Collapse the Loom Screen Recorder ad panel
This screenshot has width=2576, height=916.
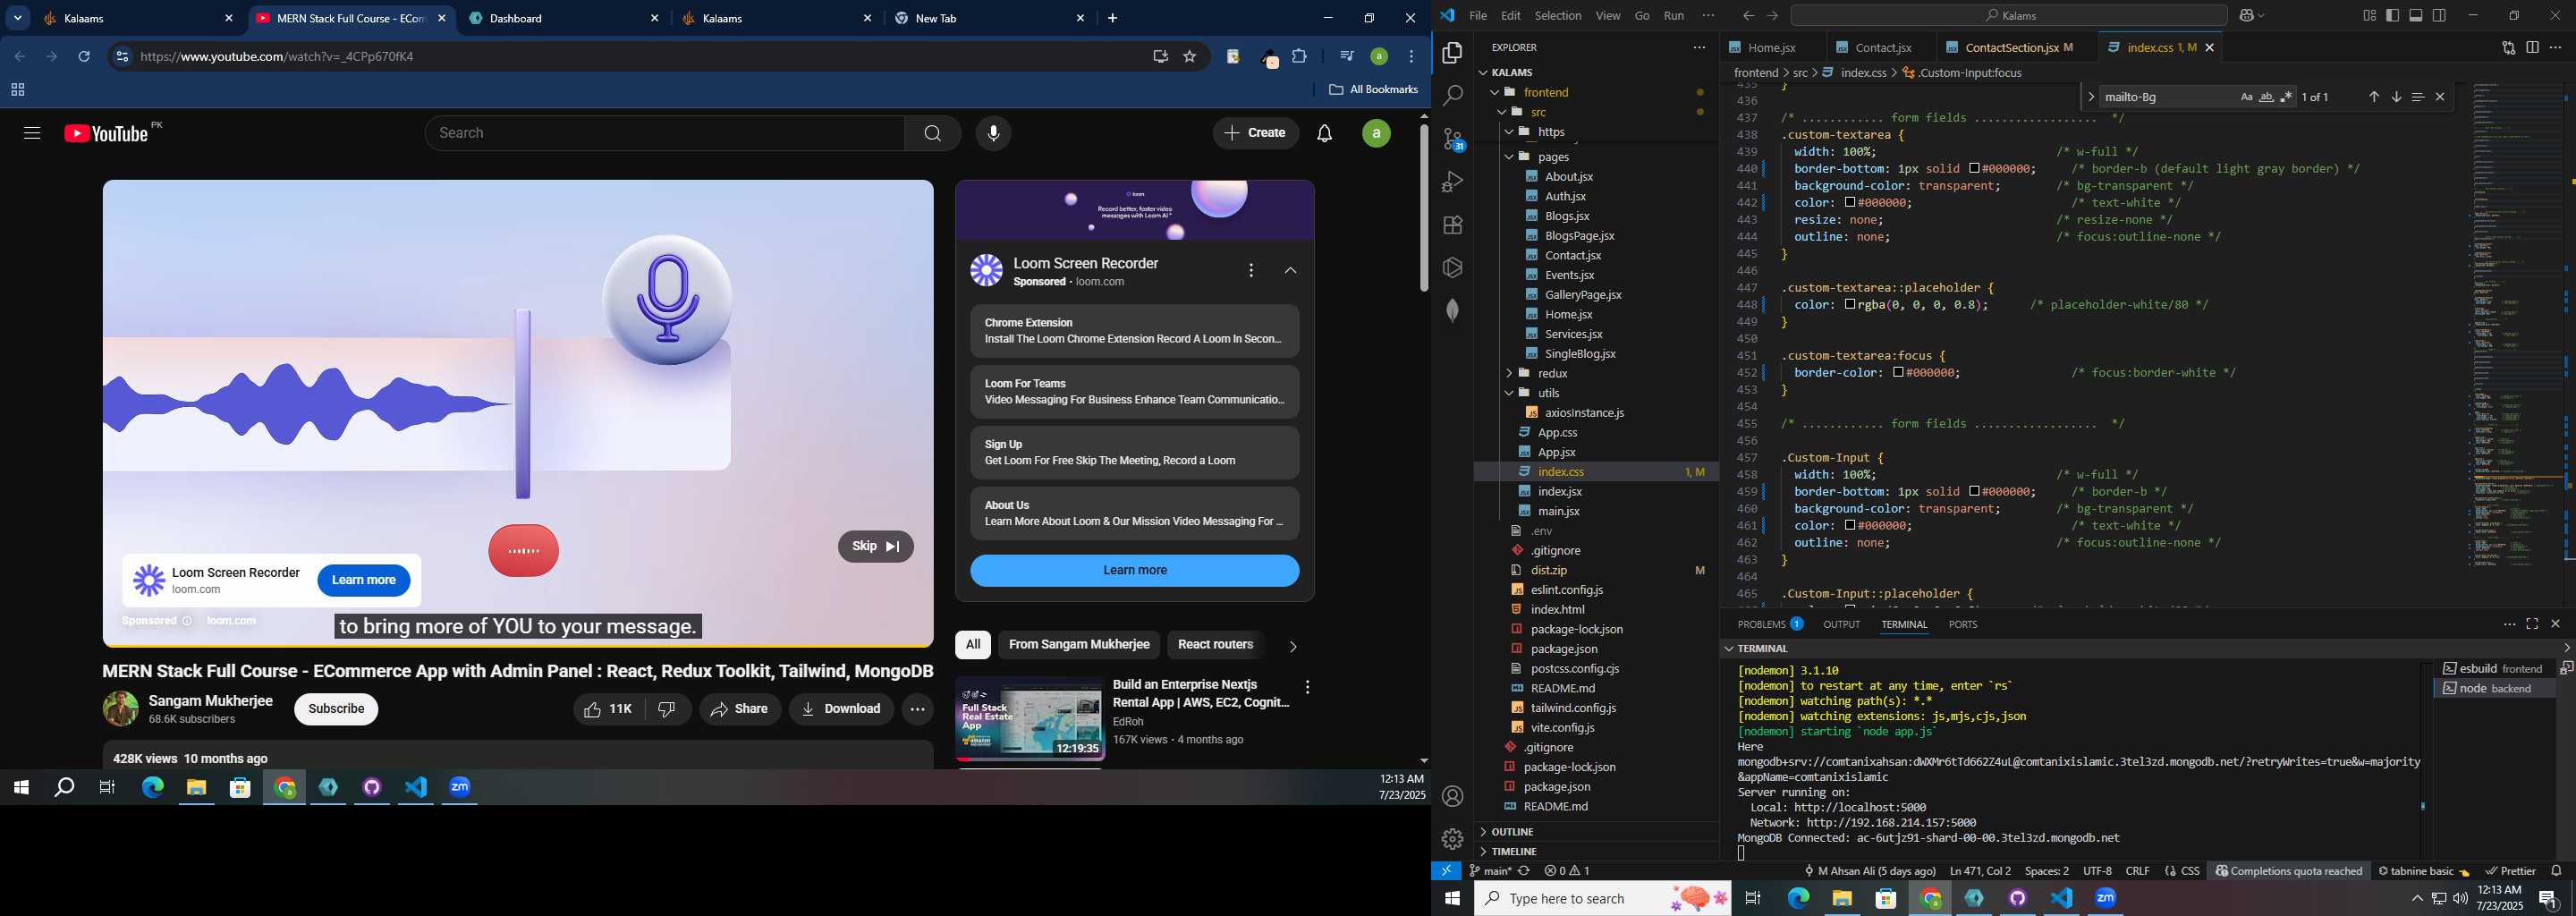click(x=1291, y=271)
